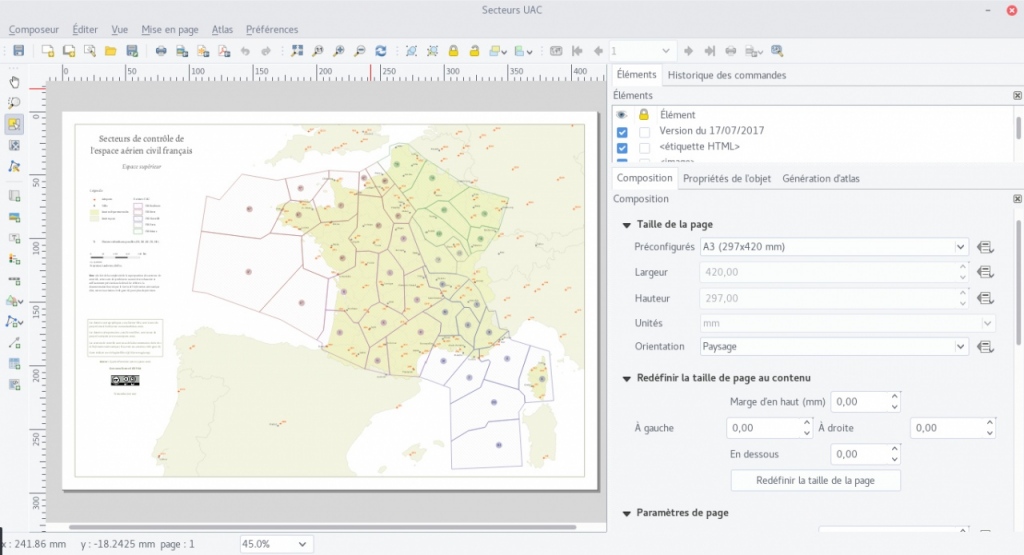Export composition as image icon

point(182,51)
